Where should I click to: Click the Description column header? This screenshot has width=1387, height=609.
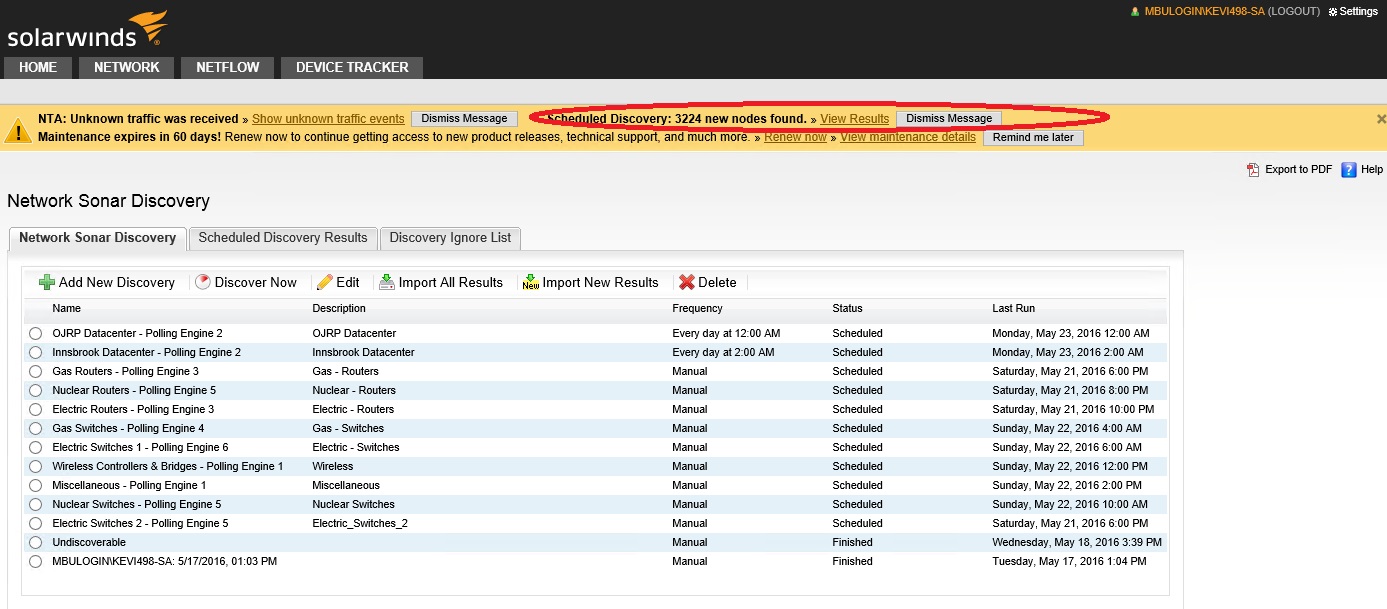click(339, 309)
